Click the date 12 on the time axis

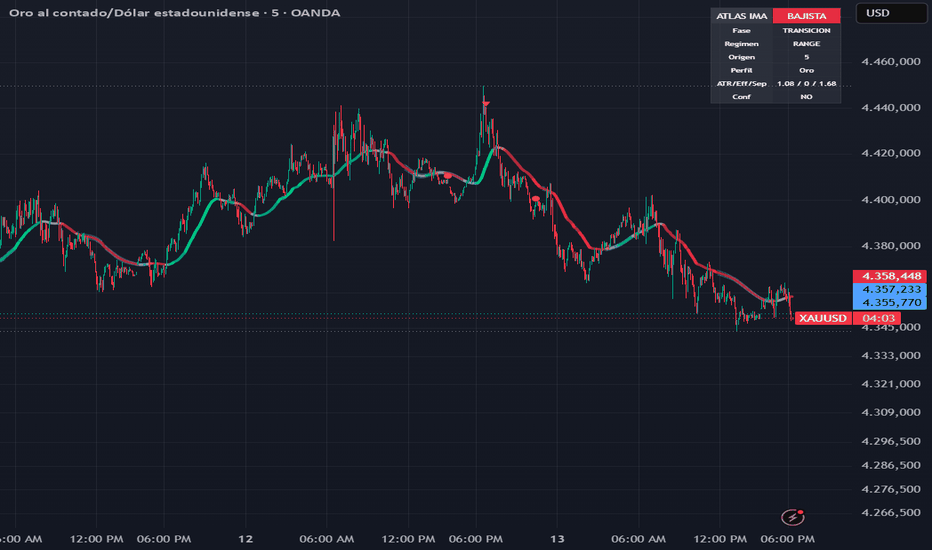[245, 539]
